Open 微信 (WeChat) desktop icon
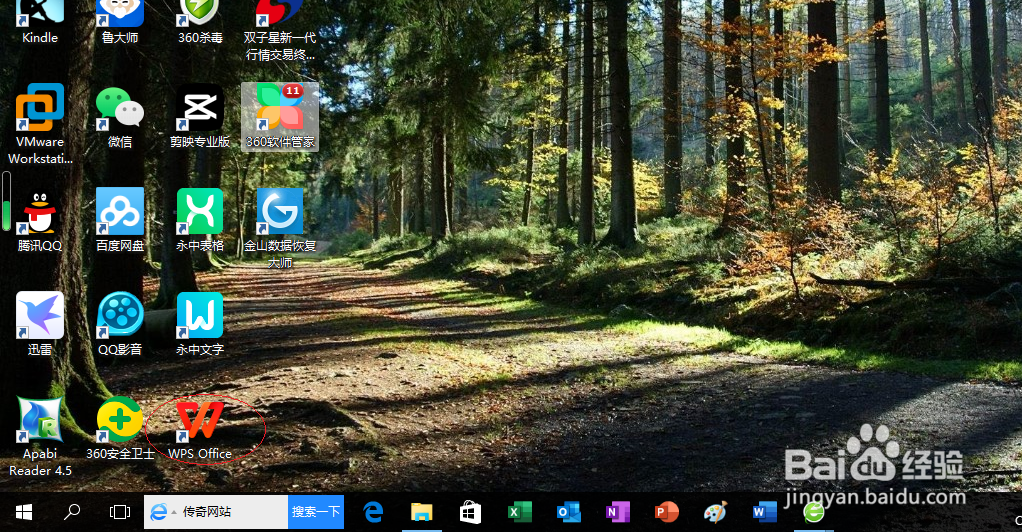The image size is (1022, 532). pyautogui.click(x=120, y=117)
